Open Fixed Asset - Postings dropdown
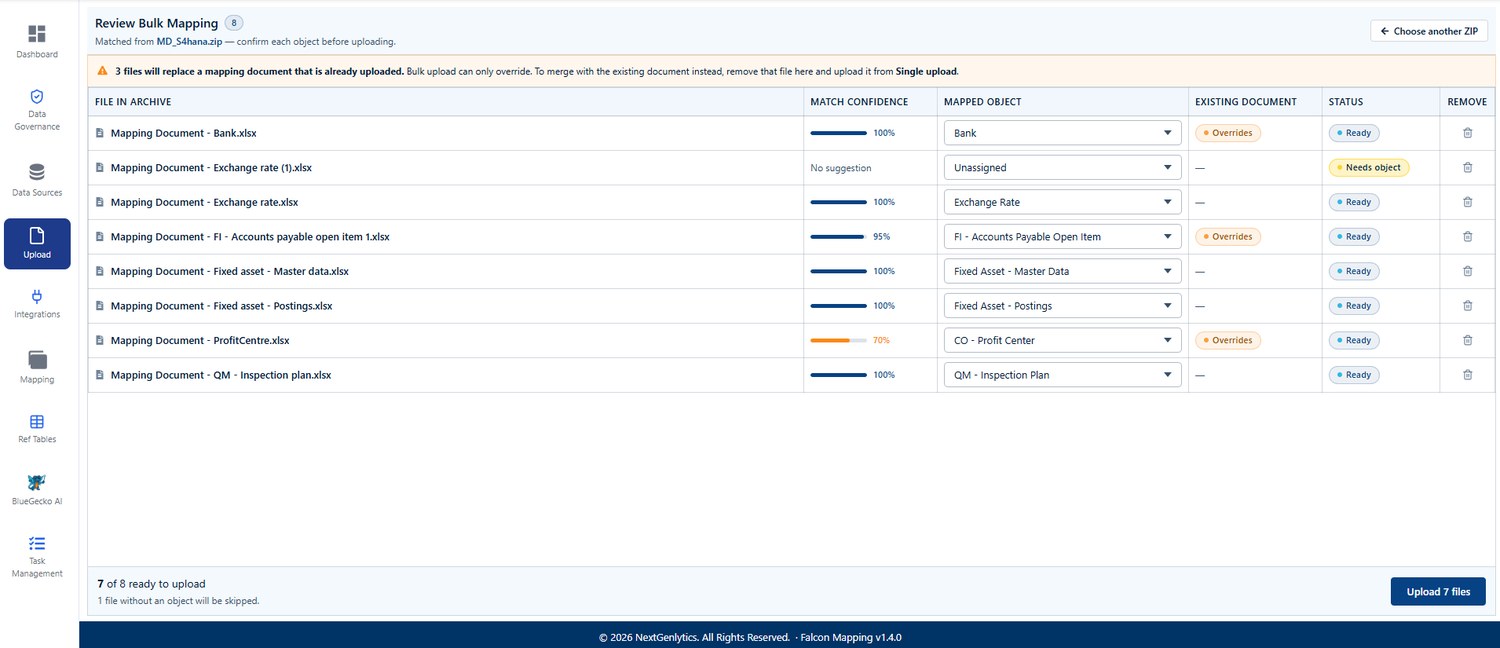This screenshot has width=1500, height=648. [x=1062, y=306]
